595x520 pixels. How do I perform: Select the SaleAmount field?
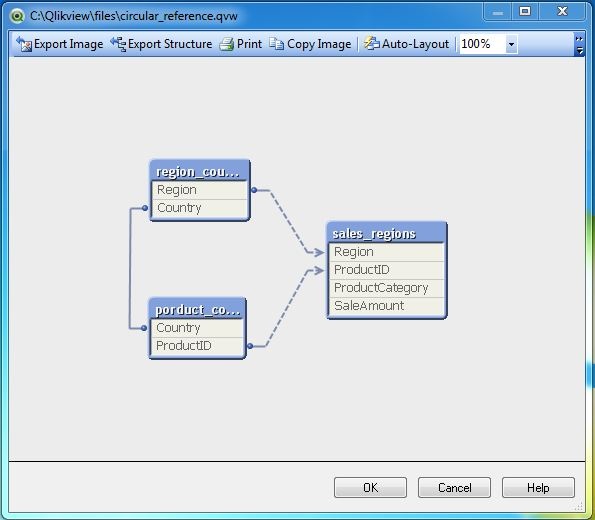pyautogui.click(x=387, y=306)
